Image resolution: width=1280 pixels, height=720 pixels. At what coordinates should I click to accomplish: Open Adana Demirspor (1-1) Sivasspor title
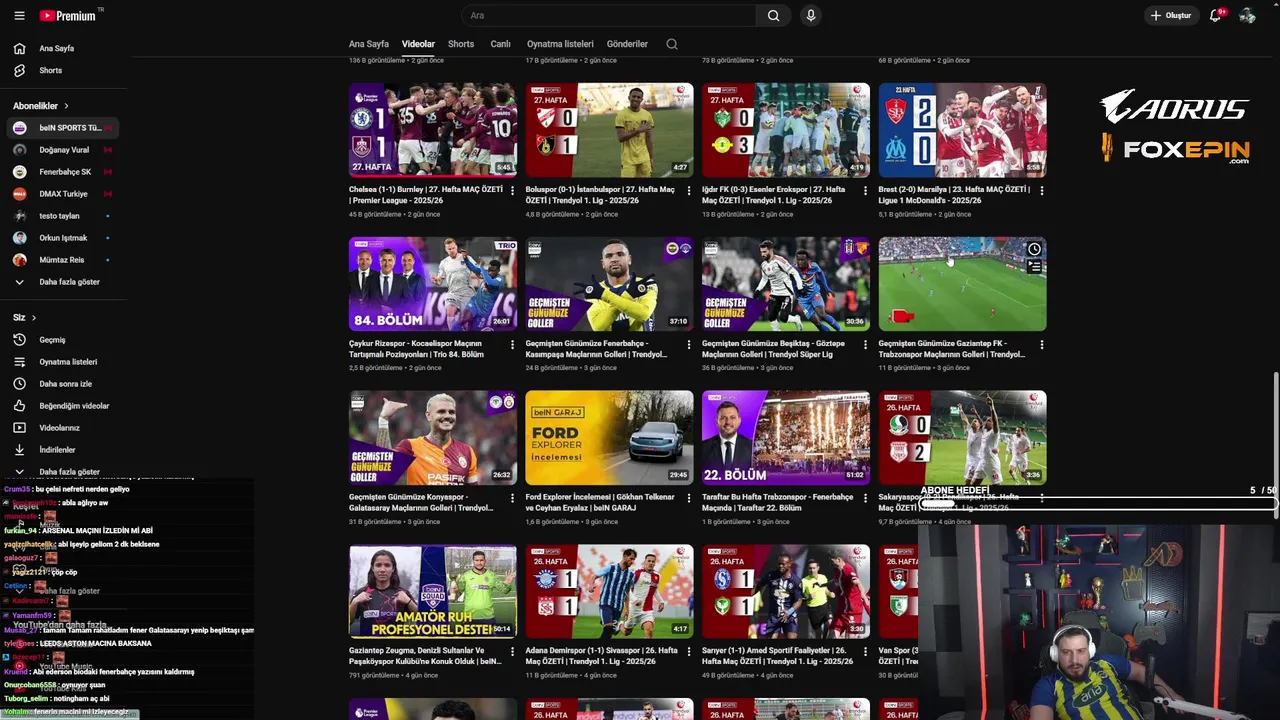[601, 656]
